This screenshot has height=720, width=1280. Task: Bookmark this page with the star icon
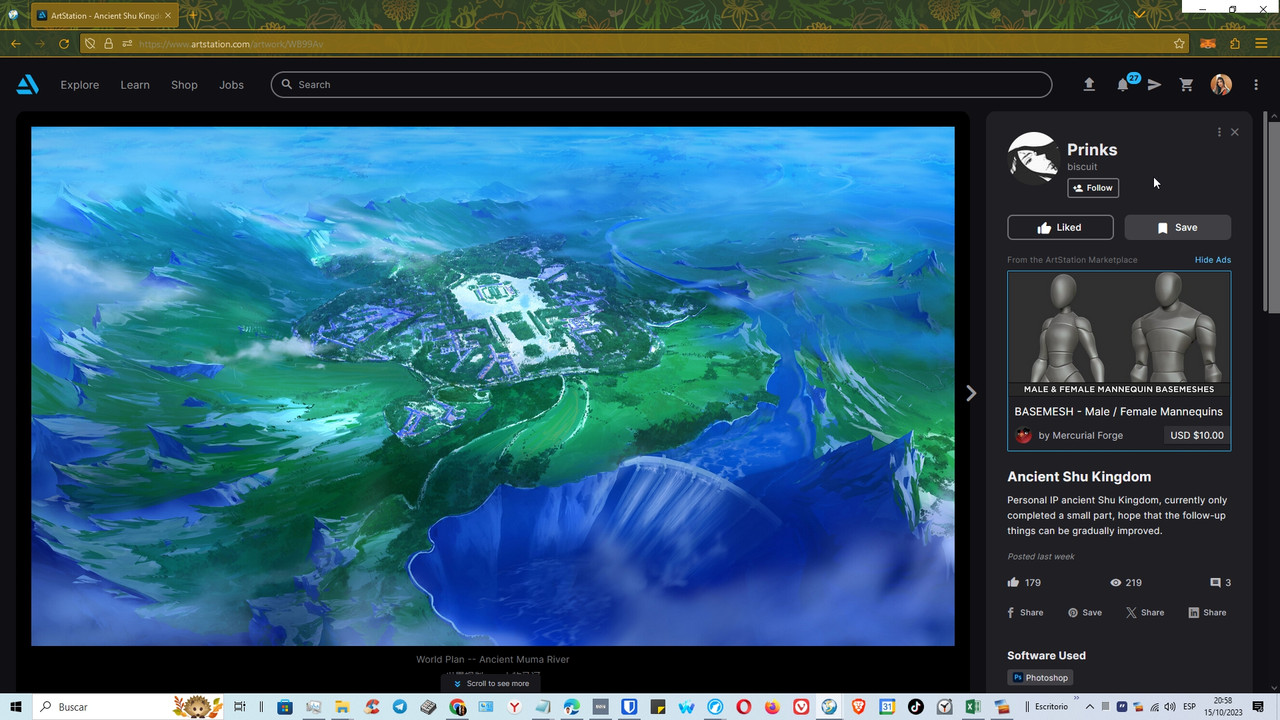[1180, 44]
